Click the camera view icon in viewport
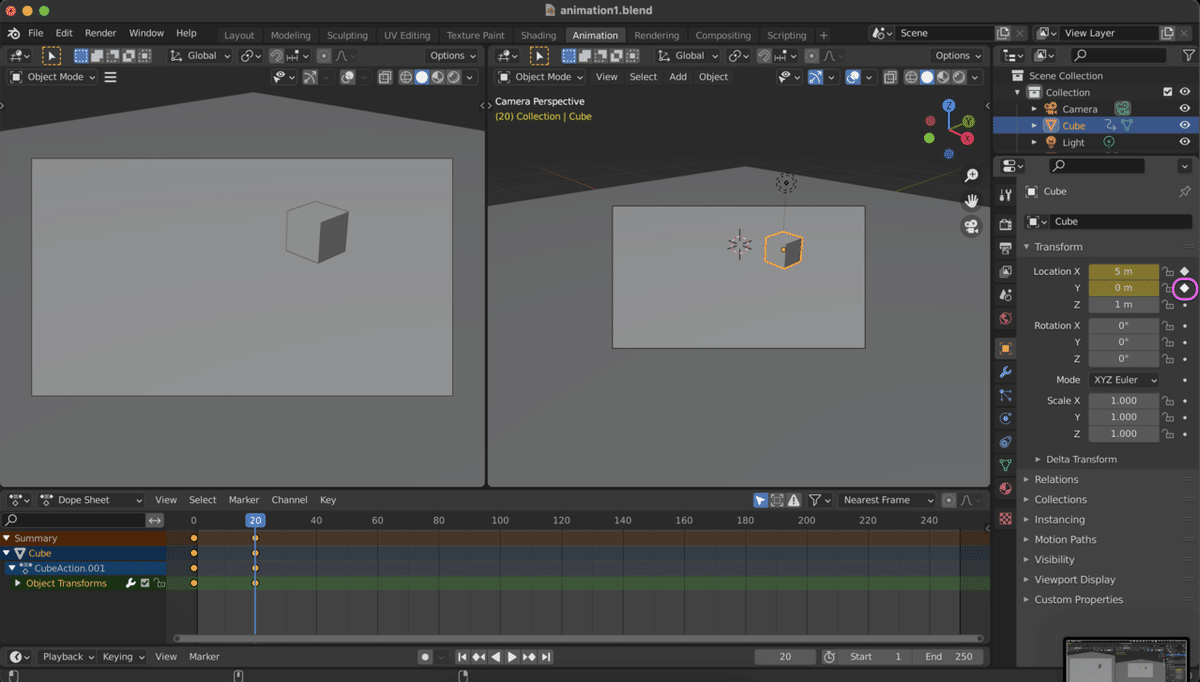This screenshot has width=1200, height=682. tap(970, 227)
